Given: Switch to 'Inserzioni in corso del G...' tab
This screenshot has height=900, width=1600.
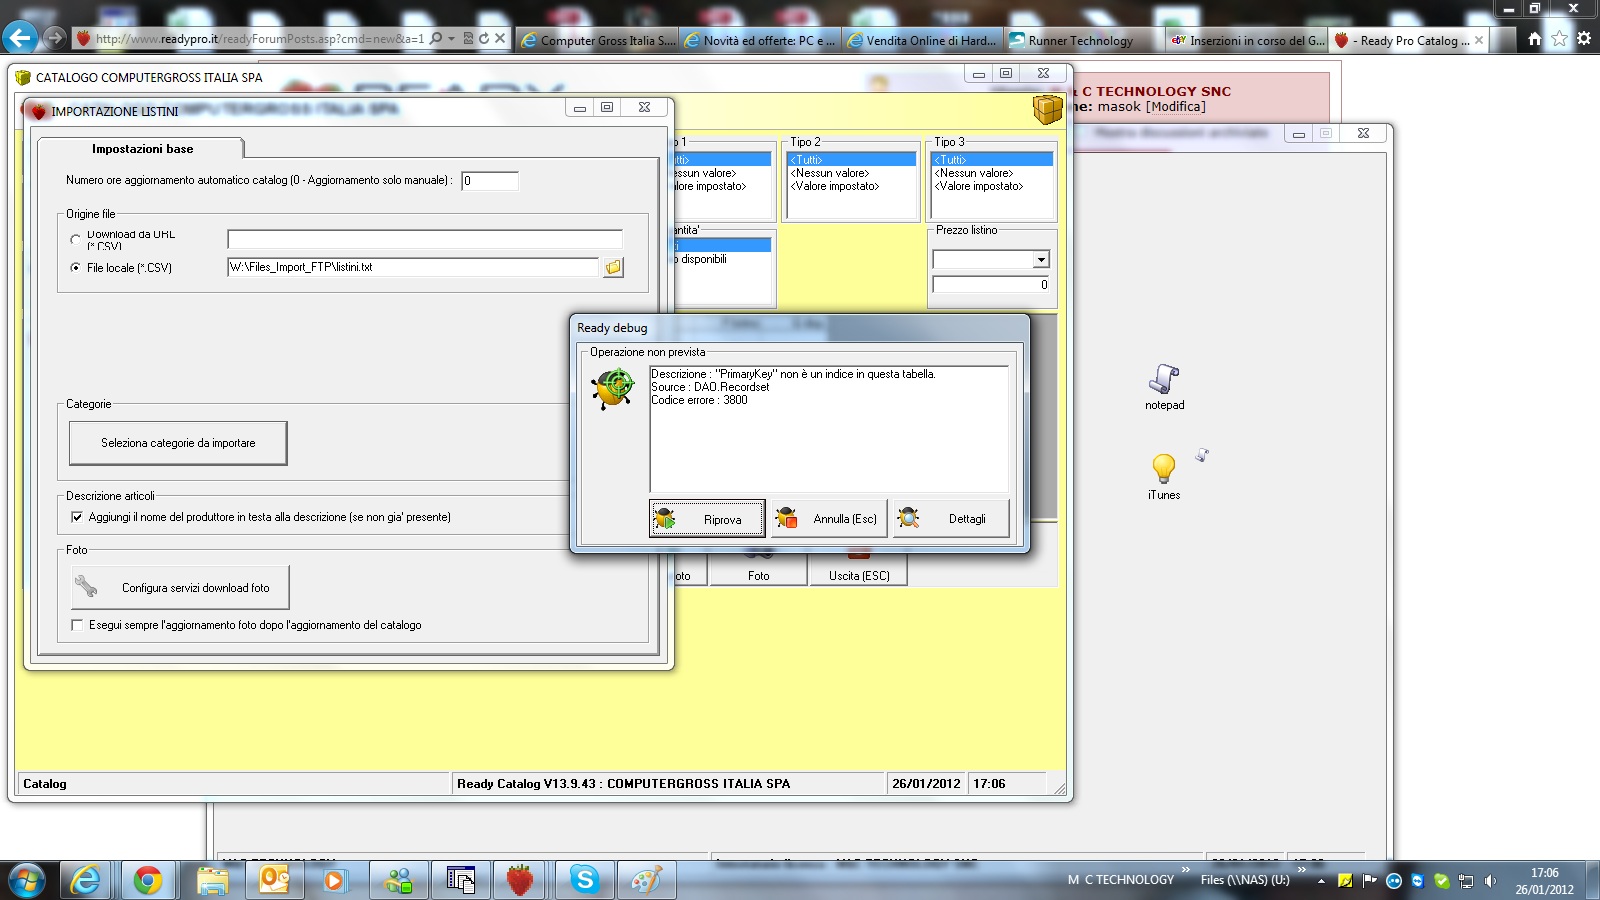Looking at the screenshot, I should [1247, 40].
